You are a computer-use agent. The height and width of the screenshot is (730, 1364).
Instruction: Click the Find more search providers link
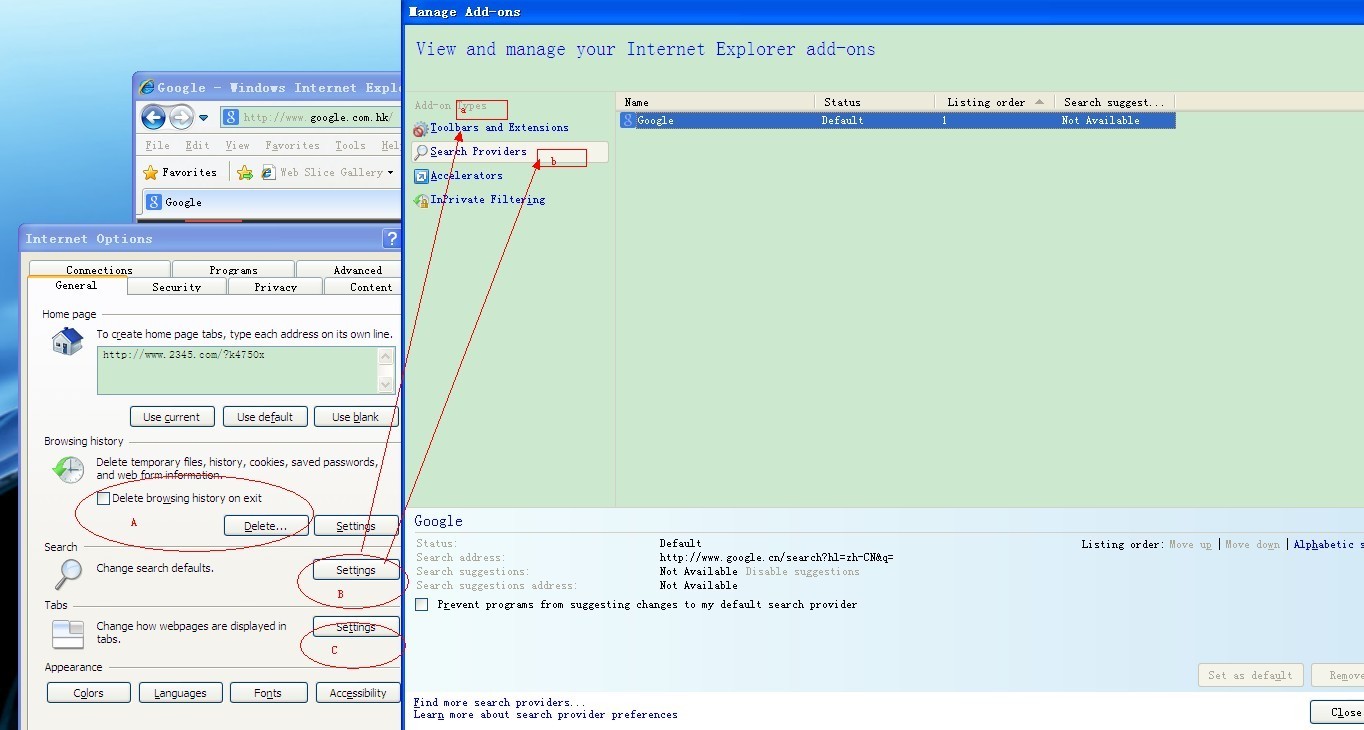pos(499,702)
